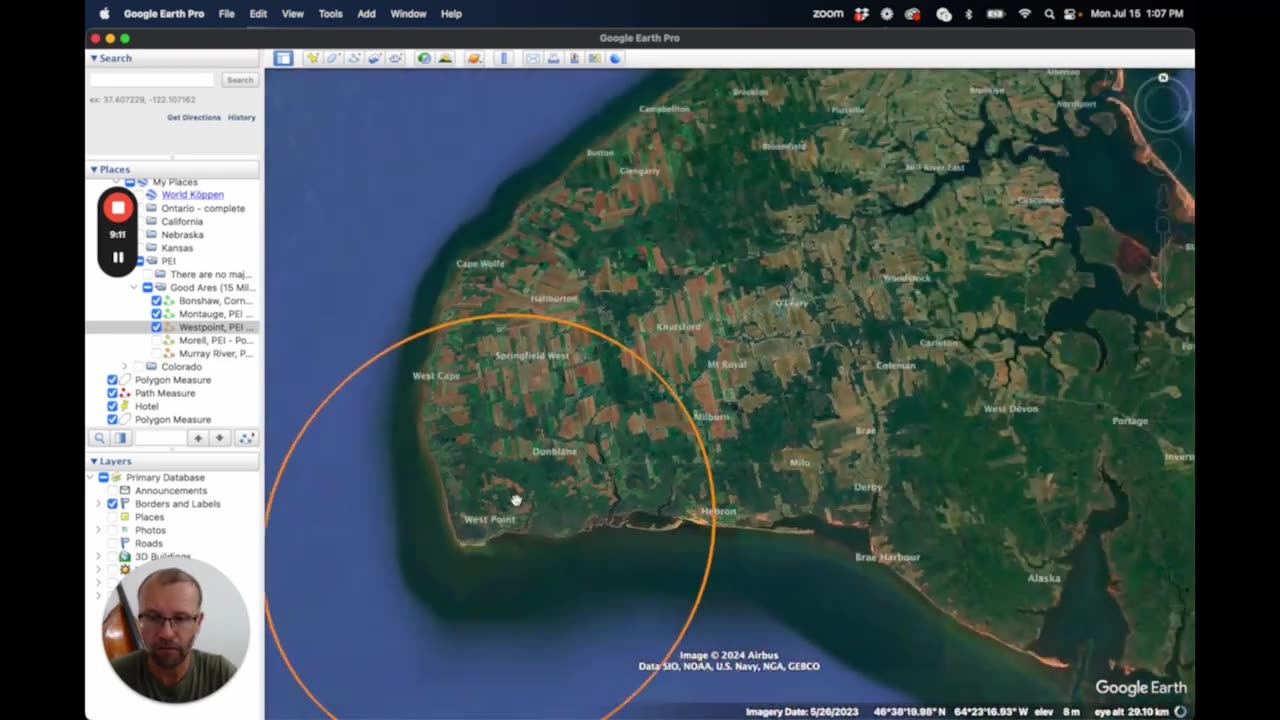Image resolution: width=1280 pixels, height=720 pixels.
Task: Click the Record a Tour icon
Action: 395,58
